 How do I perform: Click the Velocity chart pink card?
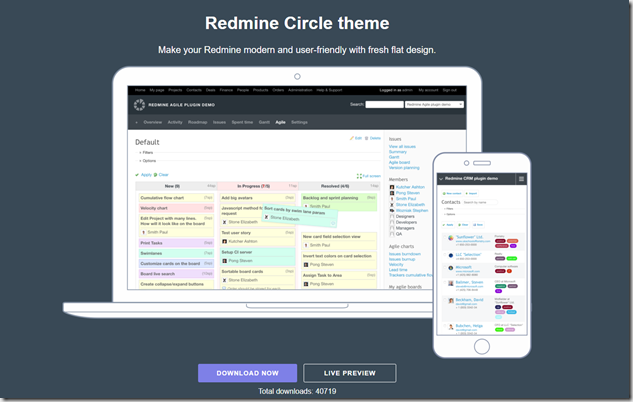[176, 208]
